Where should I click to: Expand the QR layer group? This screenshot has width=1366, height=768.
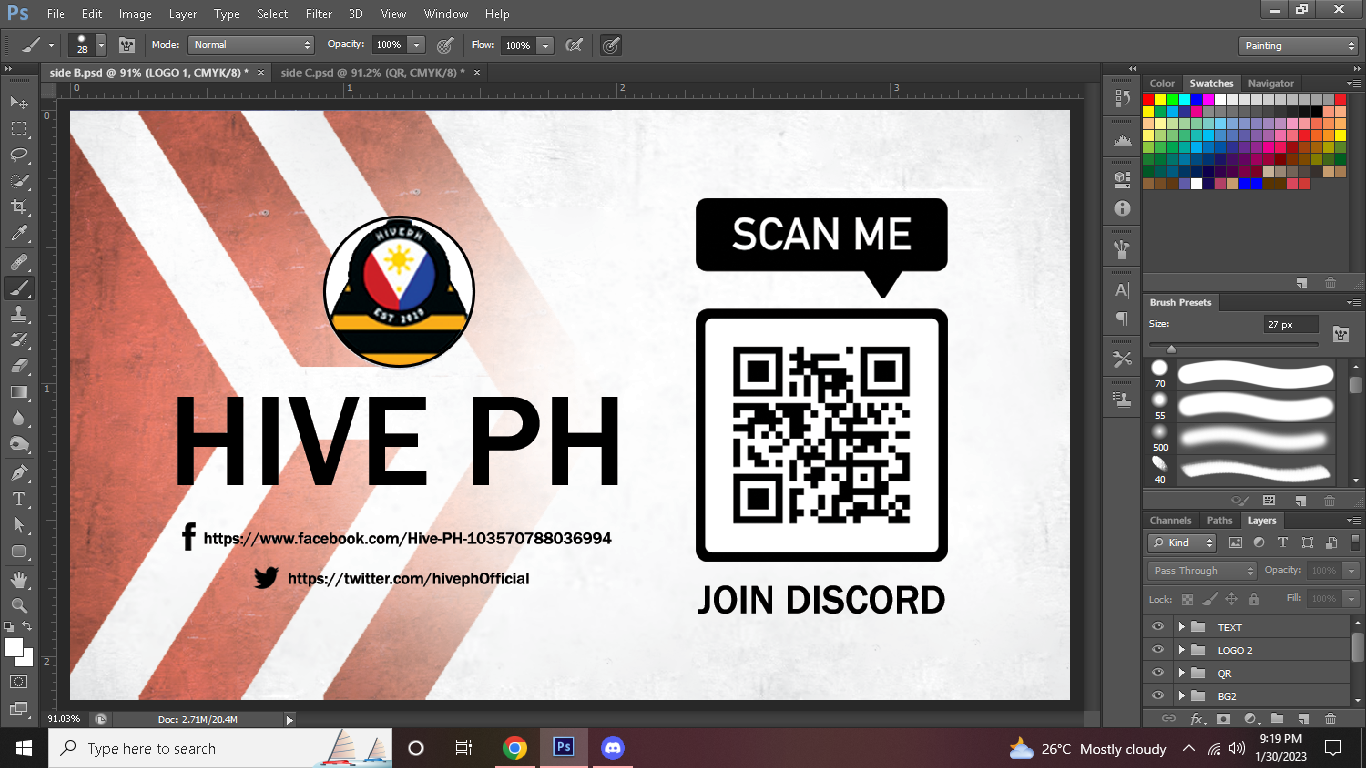tap(1181, 673)
